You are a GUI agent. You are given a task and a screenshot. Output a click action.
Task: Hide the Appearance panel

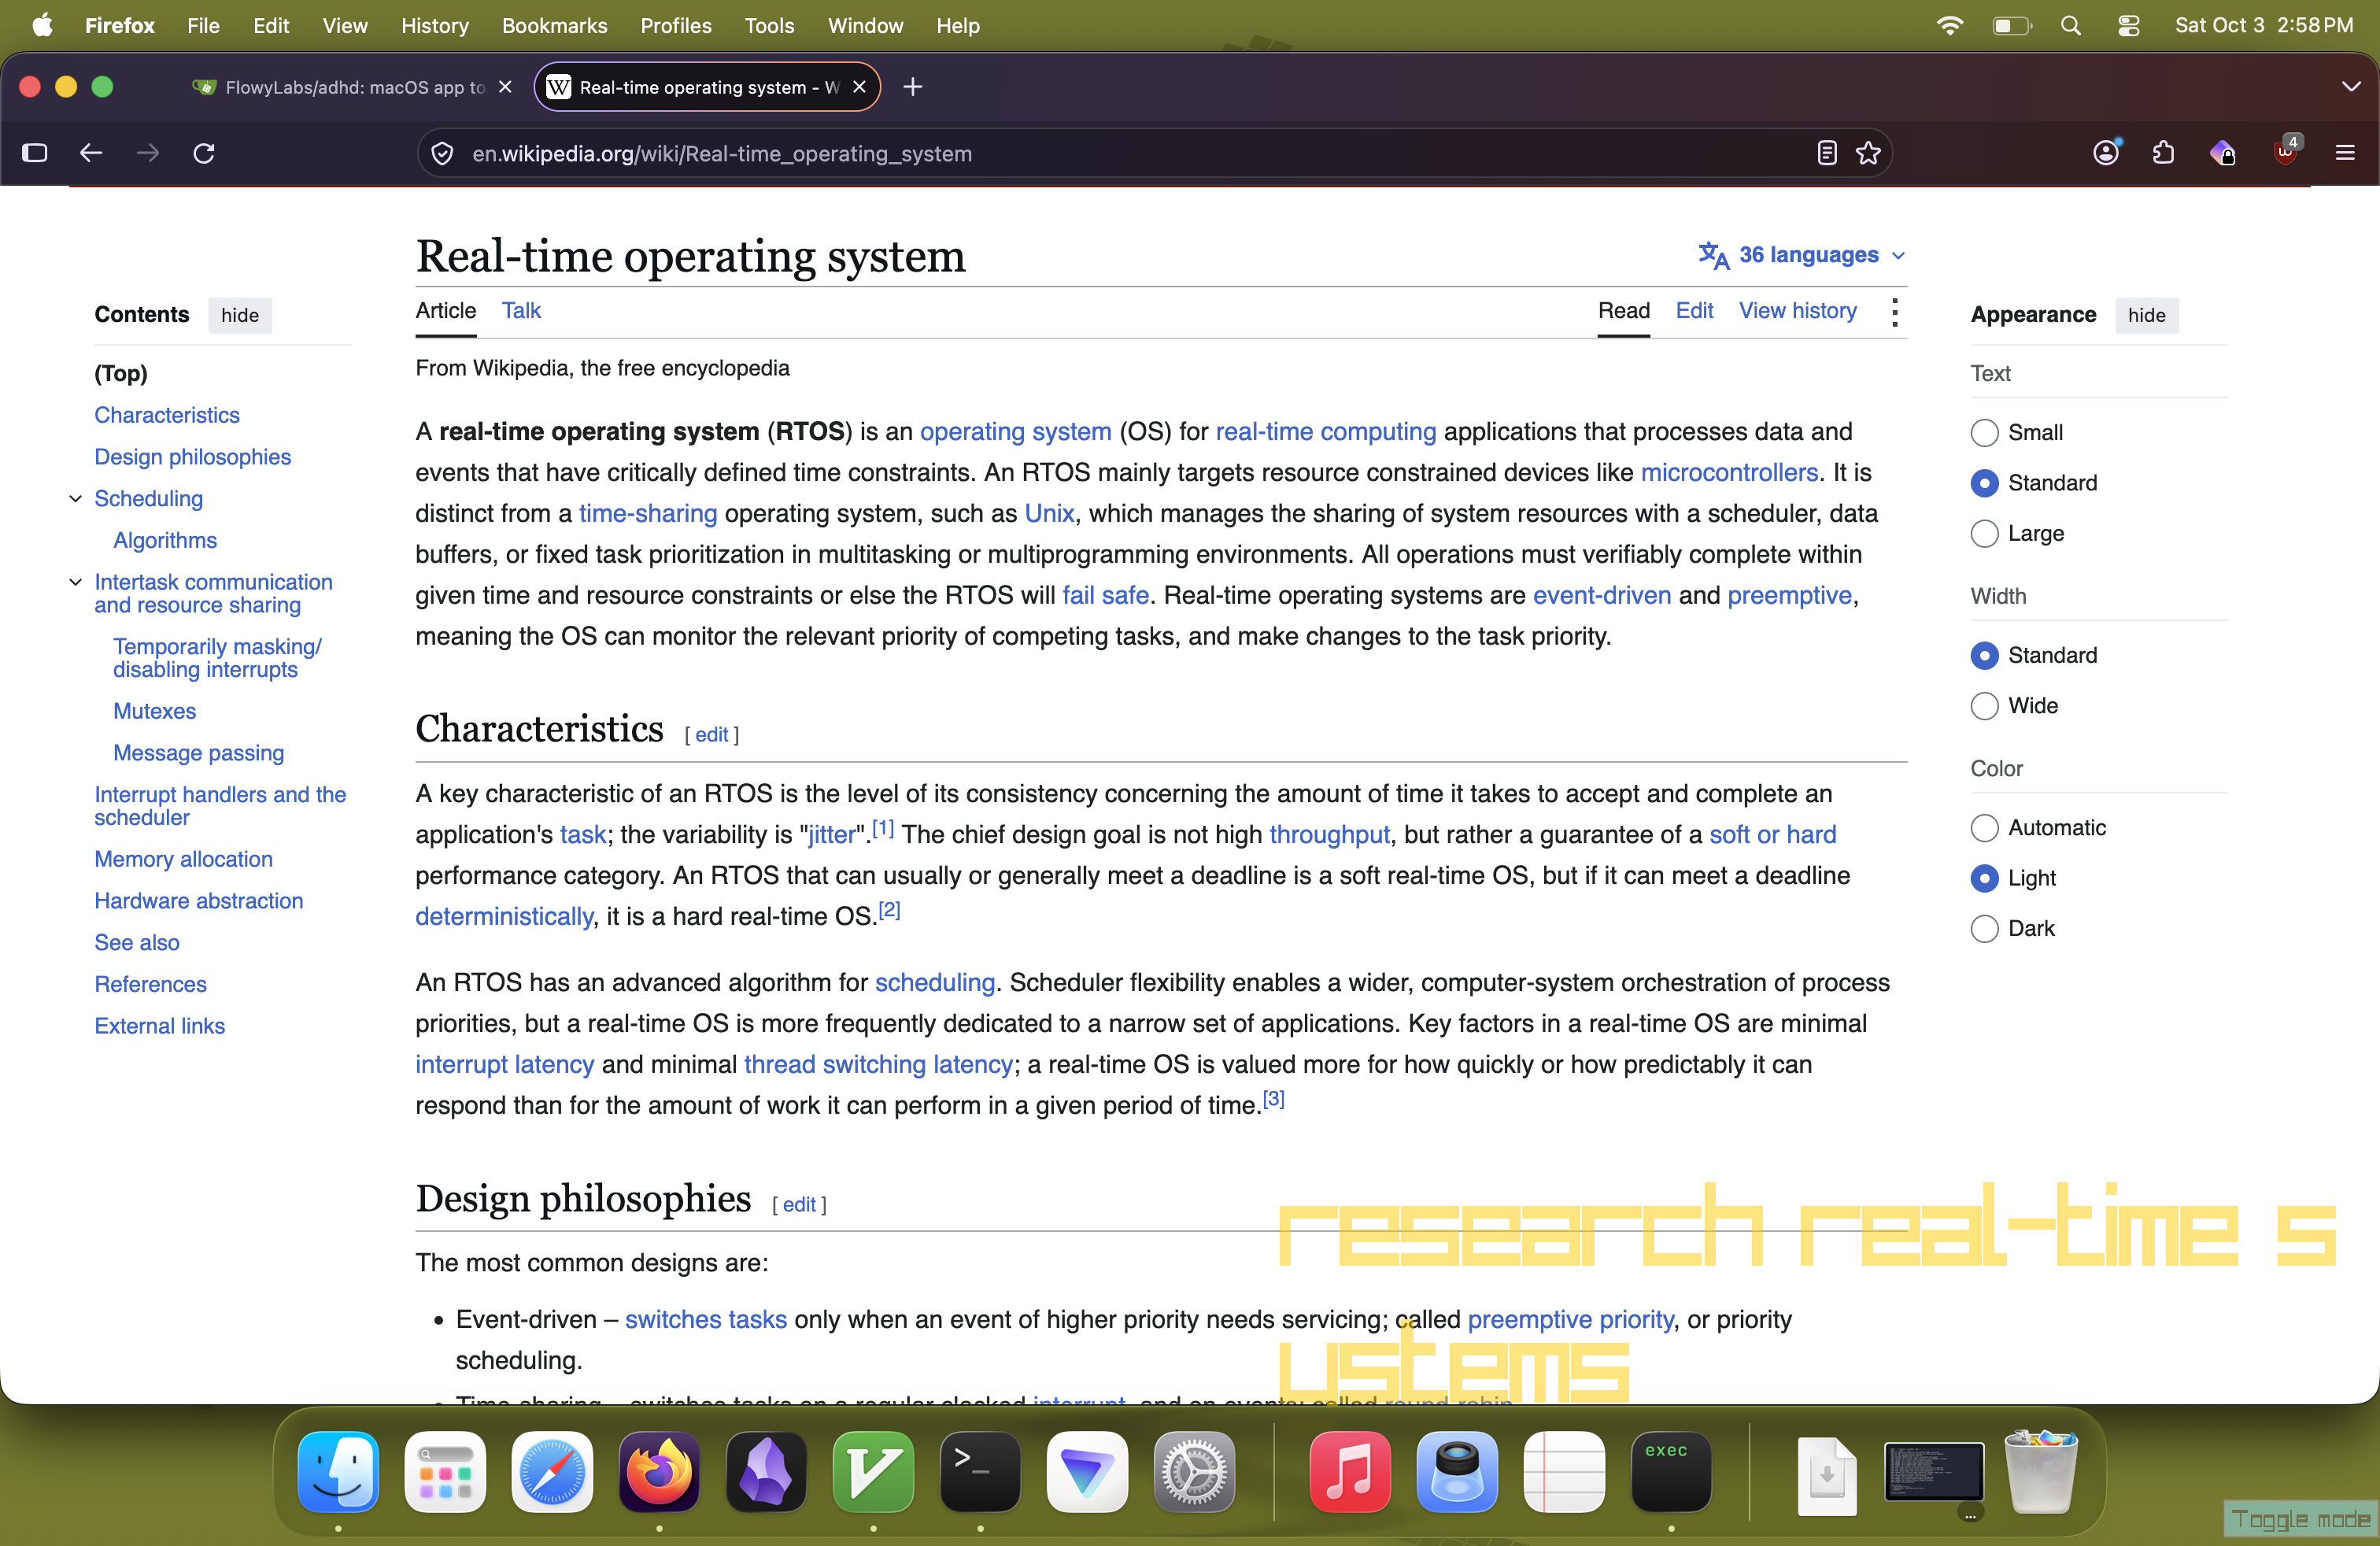[x=2146, y=315]
